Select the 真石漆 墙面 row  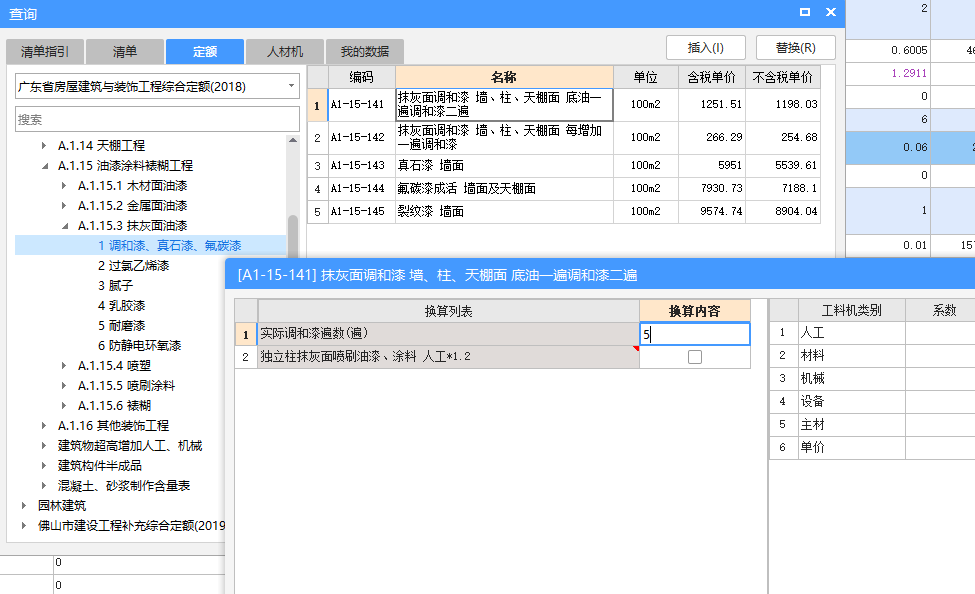coord(563,165)
